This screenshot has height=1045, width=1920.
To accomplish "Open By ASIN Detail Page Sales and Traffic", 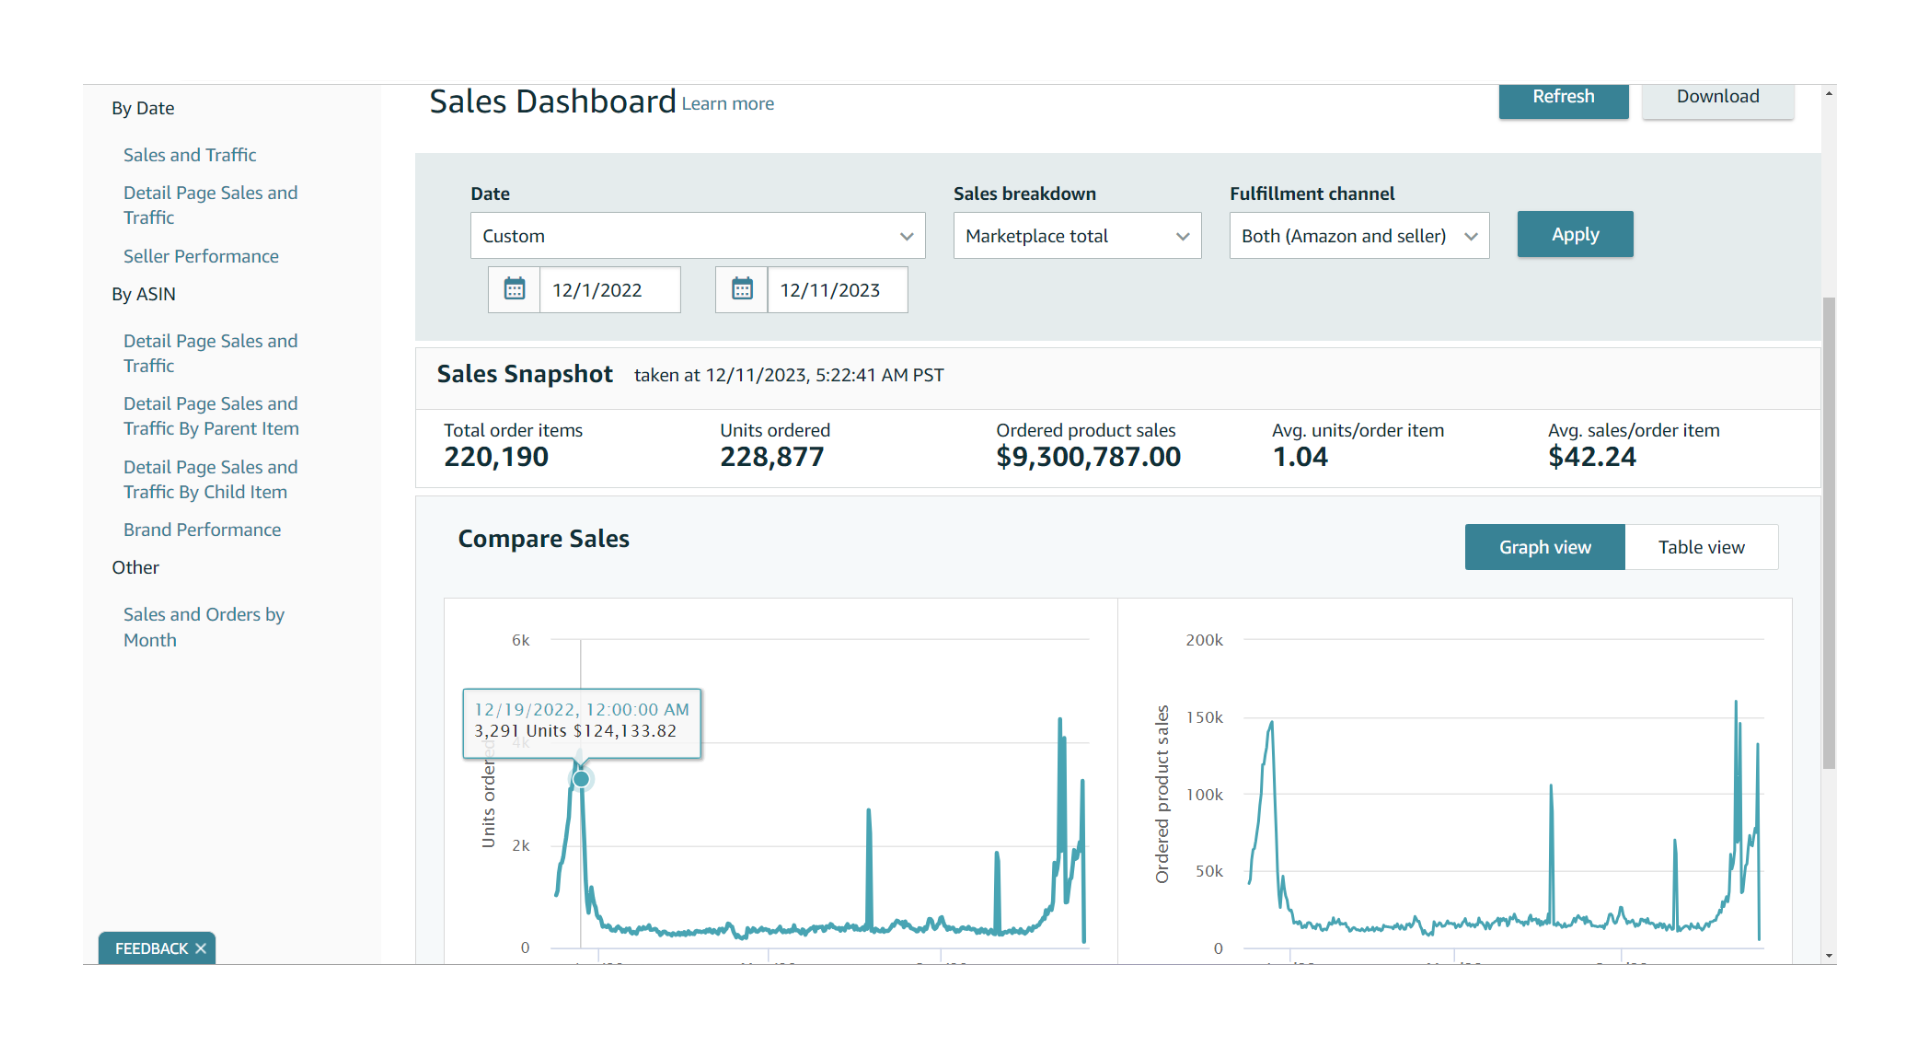I will (x=210, y=353).
